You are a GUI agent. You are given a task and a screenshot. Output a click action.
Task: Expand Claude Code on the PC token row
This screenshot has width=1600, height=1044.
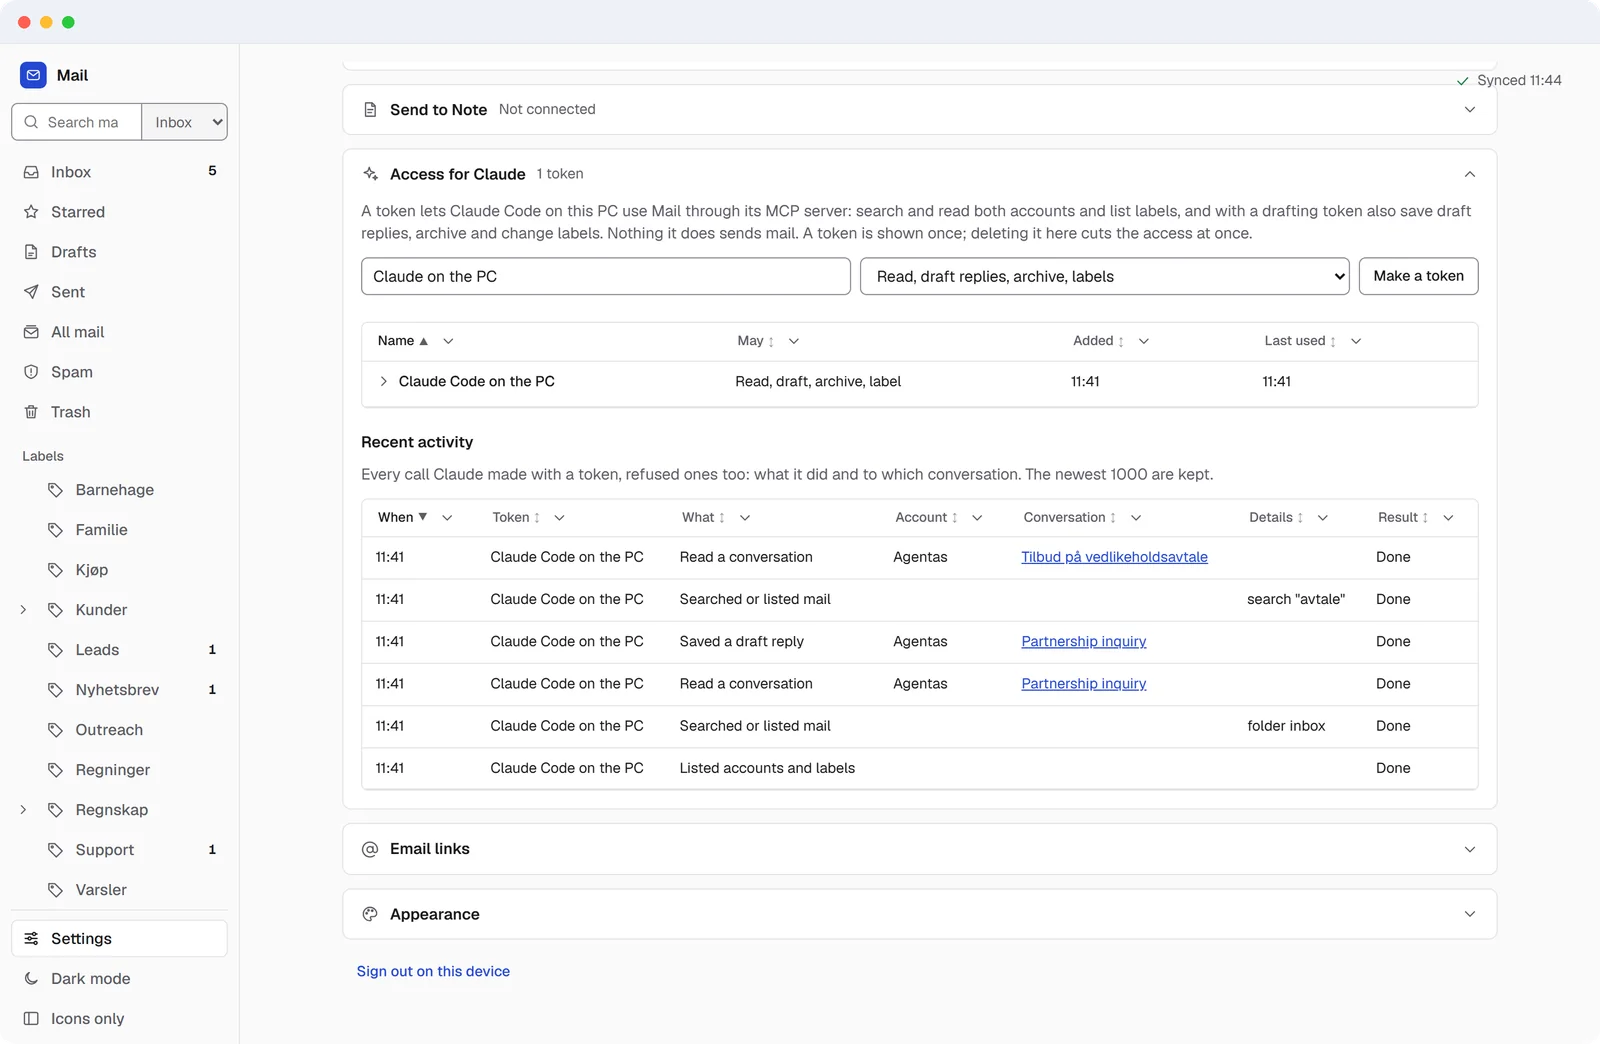(x=383, y=382)
